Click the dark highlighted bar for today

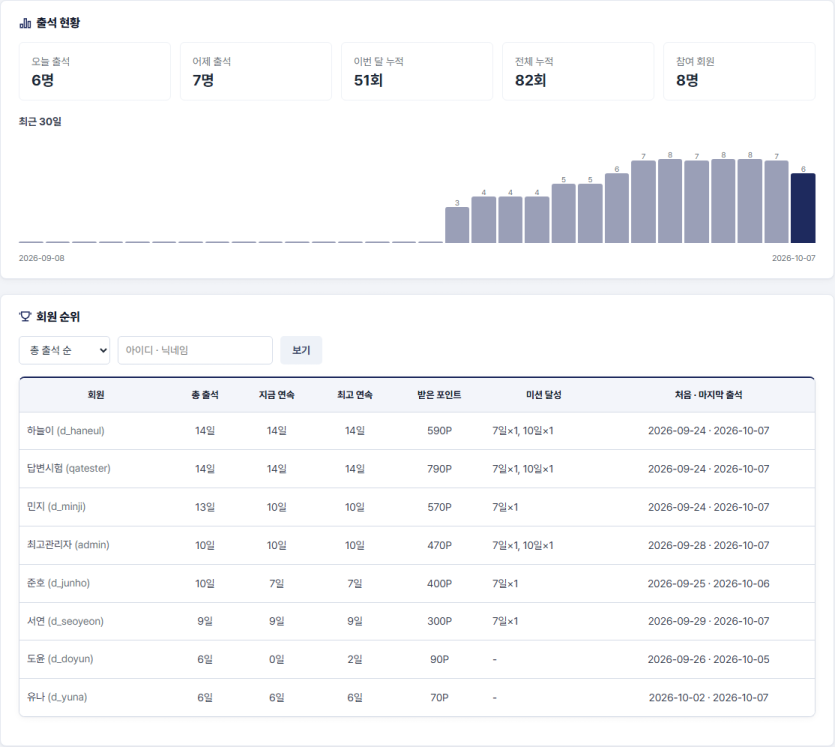point(803,208)
